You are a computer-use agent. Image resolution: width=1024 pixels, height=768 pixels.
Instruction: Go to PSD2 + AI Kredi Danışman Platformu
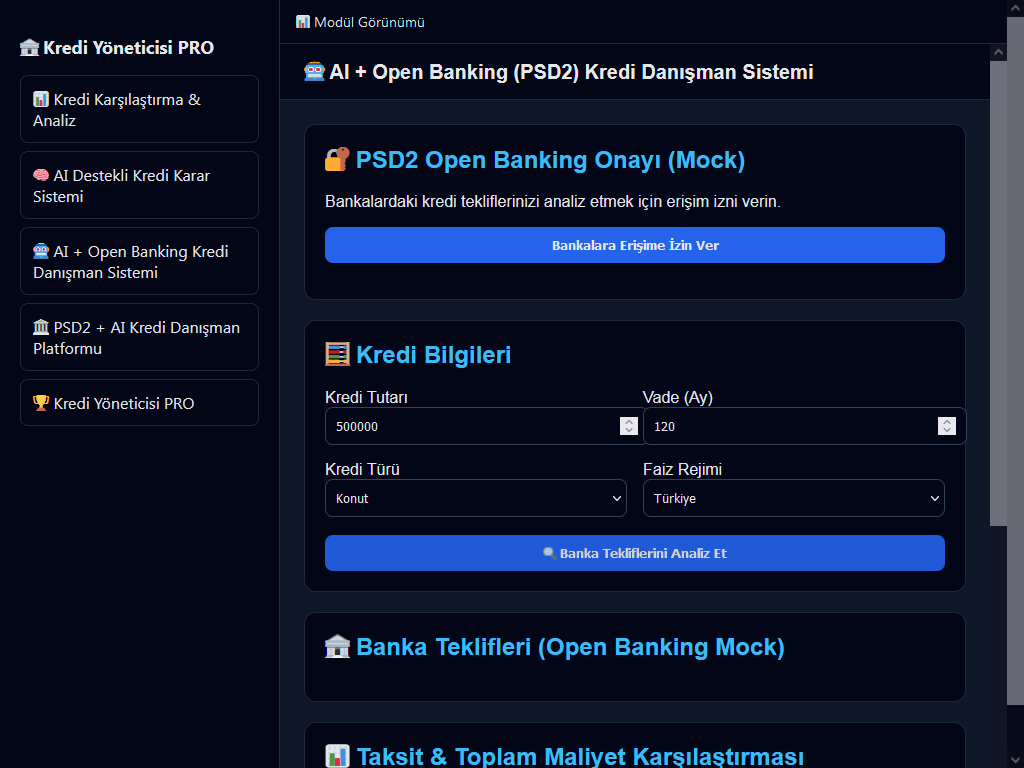(x=139, y=338)
